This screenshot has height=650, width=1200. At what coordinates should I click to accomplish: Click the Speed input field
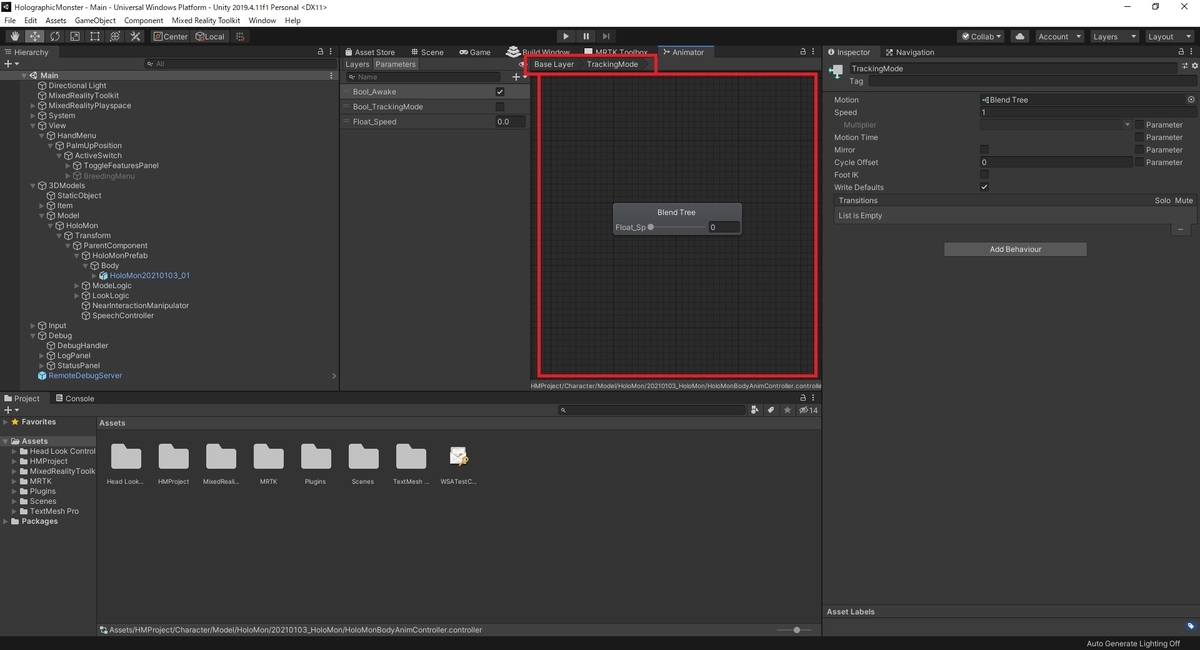[x=1087, y=112]
